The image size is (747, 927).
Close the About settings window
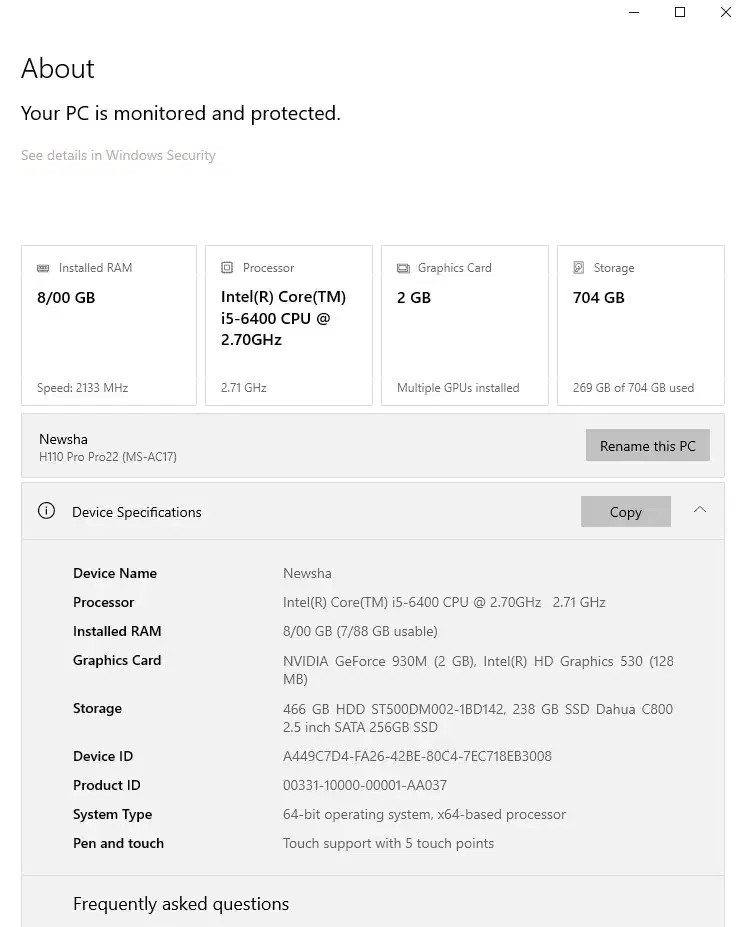click(726, 12)
